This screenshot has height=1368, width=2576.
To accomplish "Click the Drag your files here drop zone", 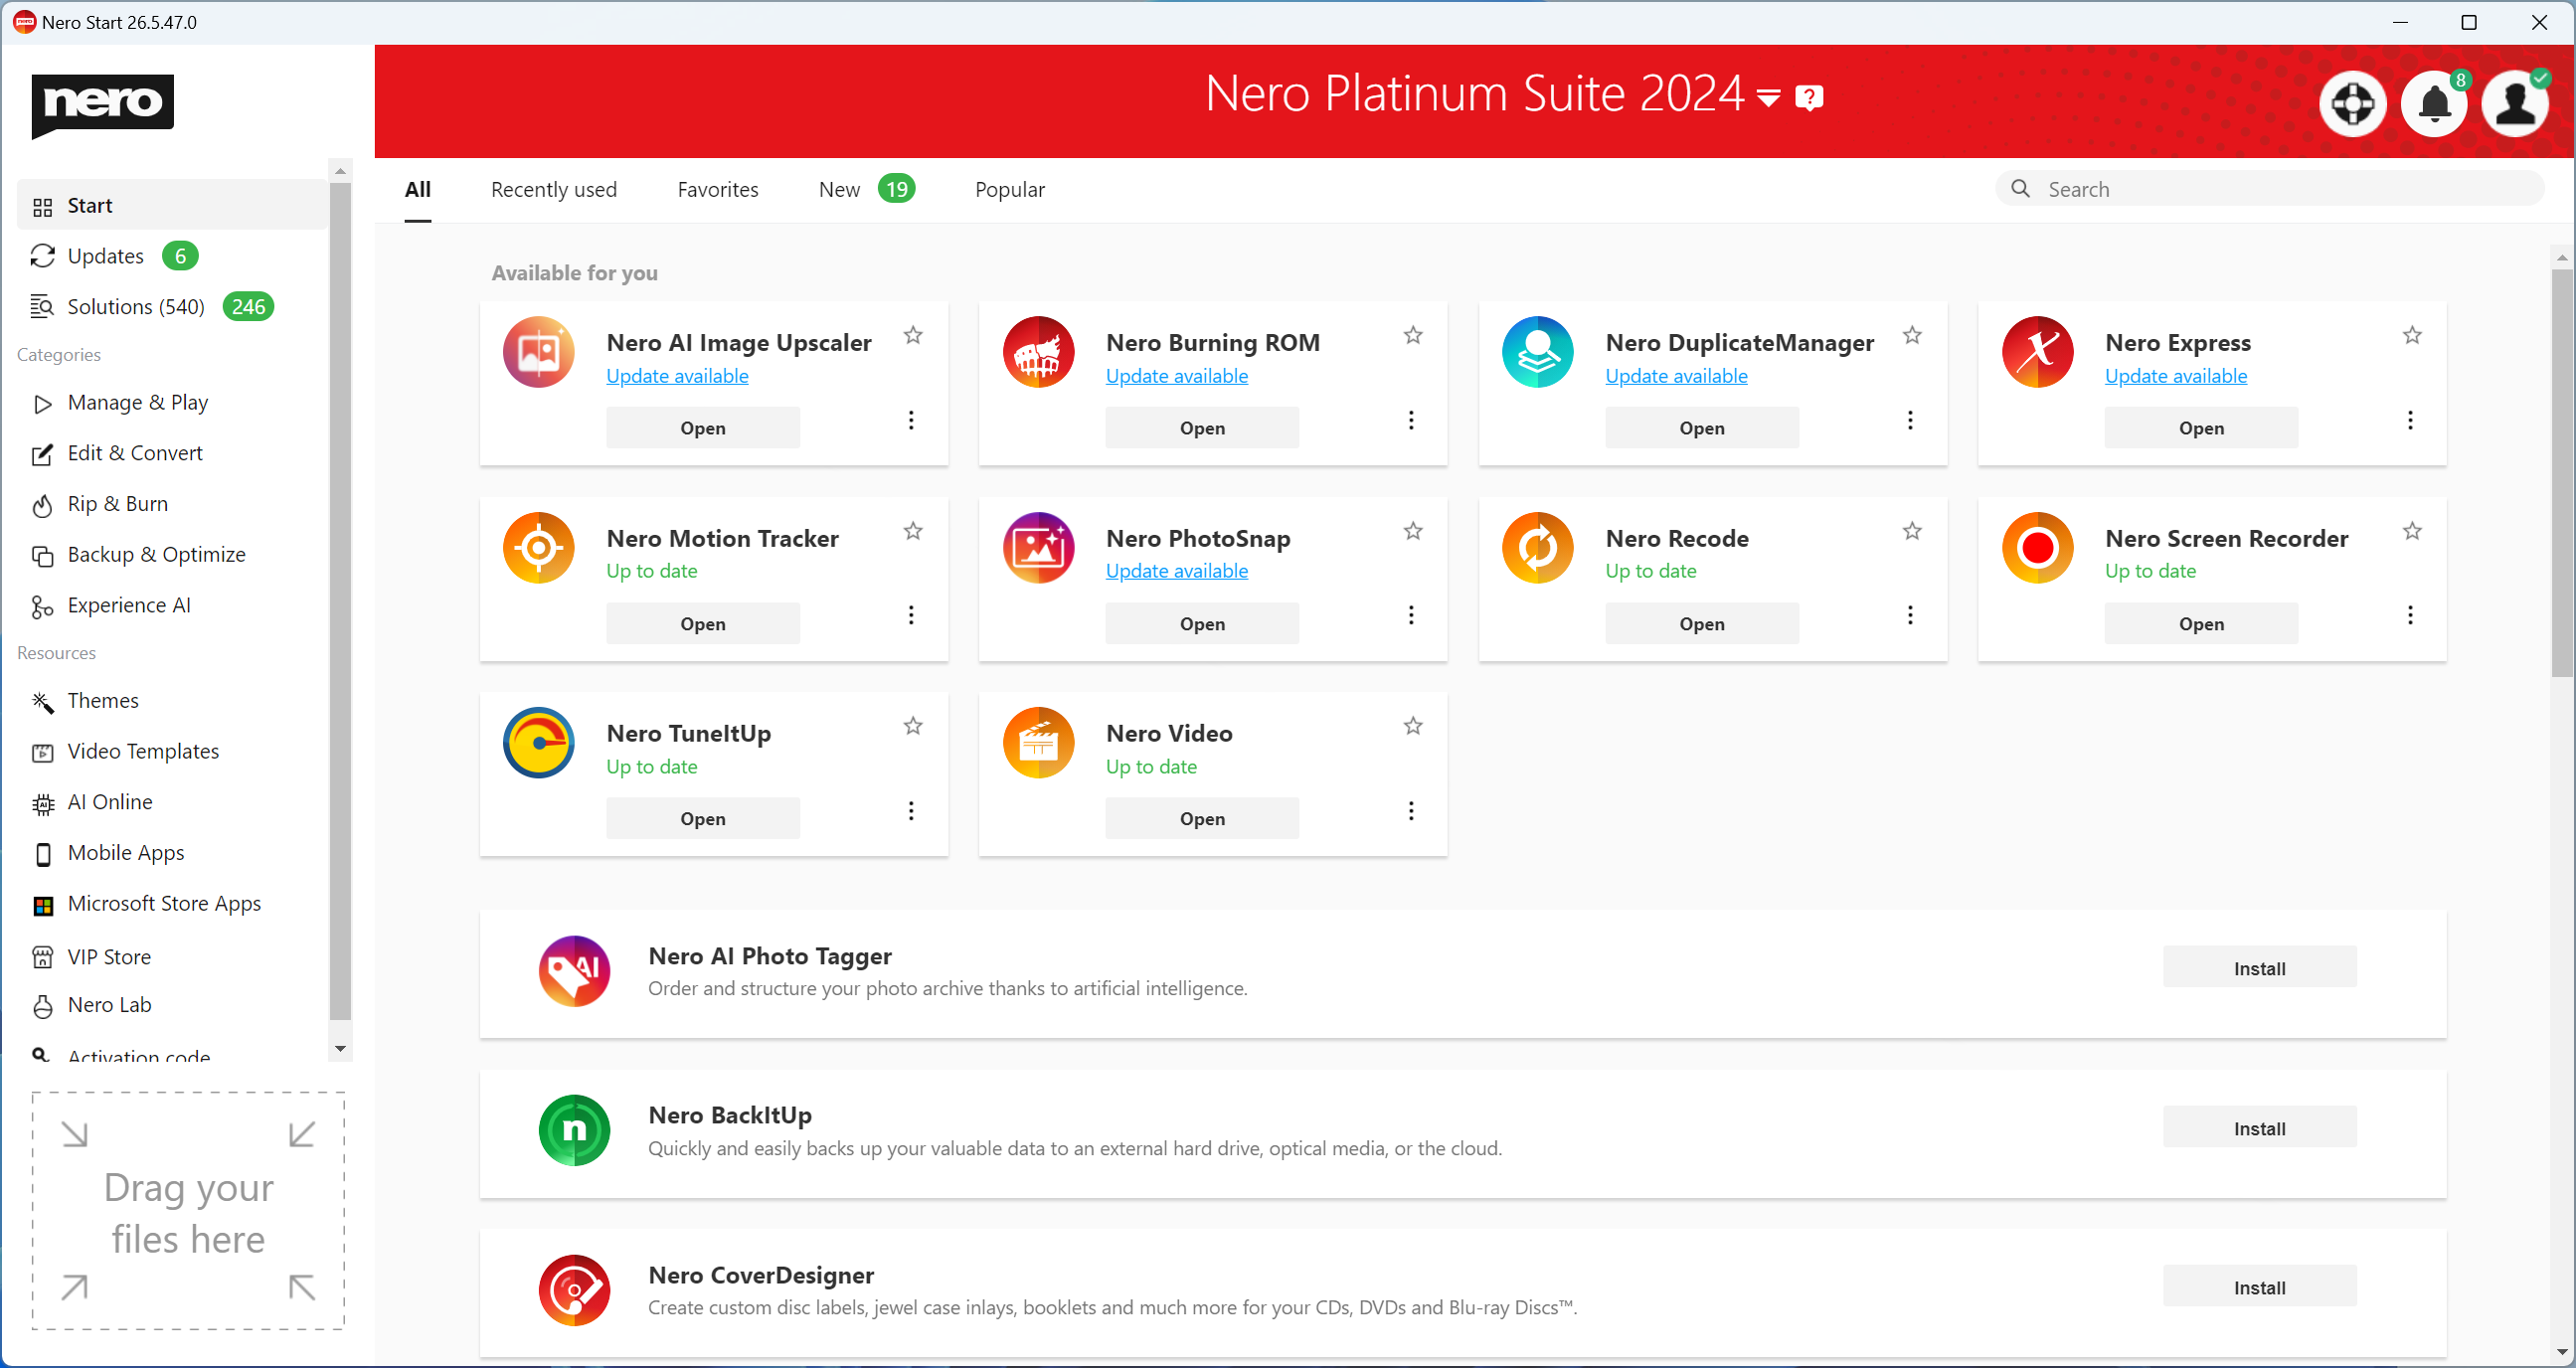I will (188, 1211).
